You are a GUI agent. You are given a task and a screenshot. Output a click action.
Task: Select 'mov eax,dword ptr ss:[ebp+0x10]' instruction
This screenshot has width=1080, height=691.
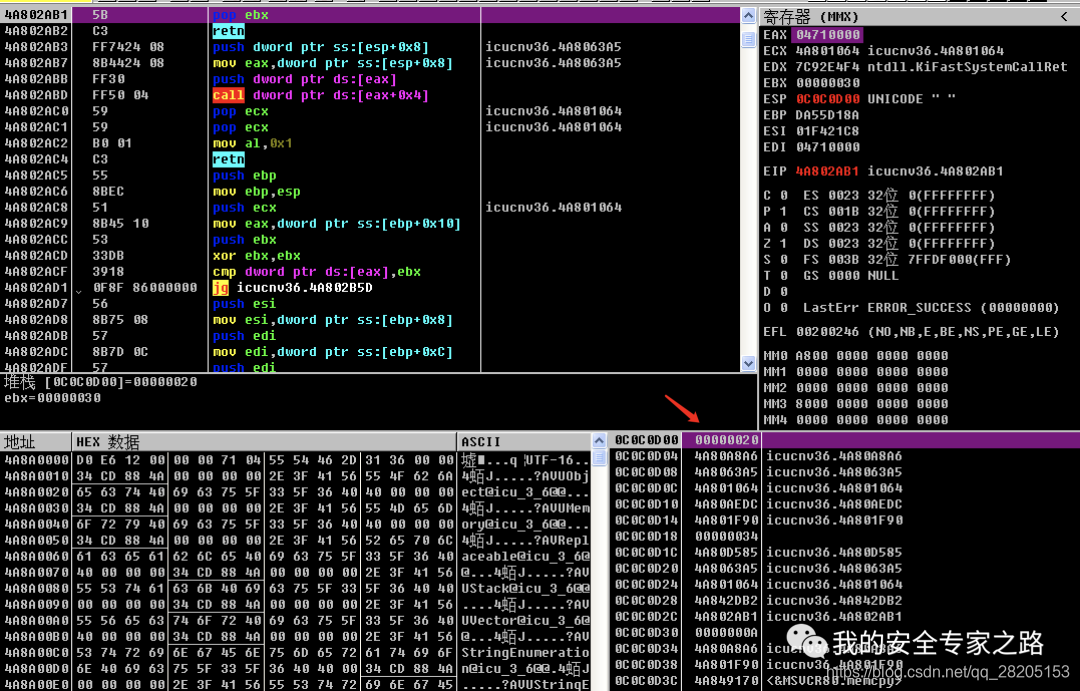[x=336, y=223]
